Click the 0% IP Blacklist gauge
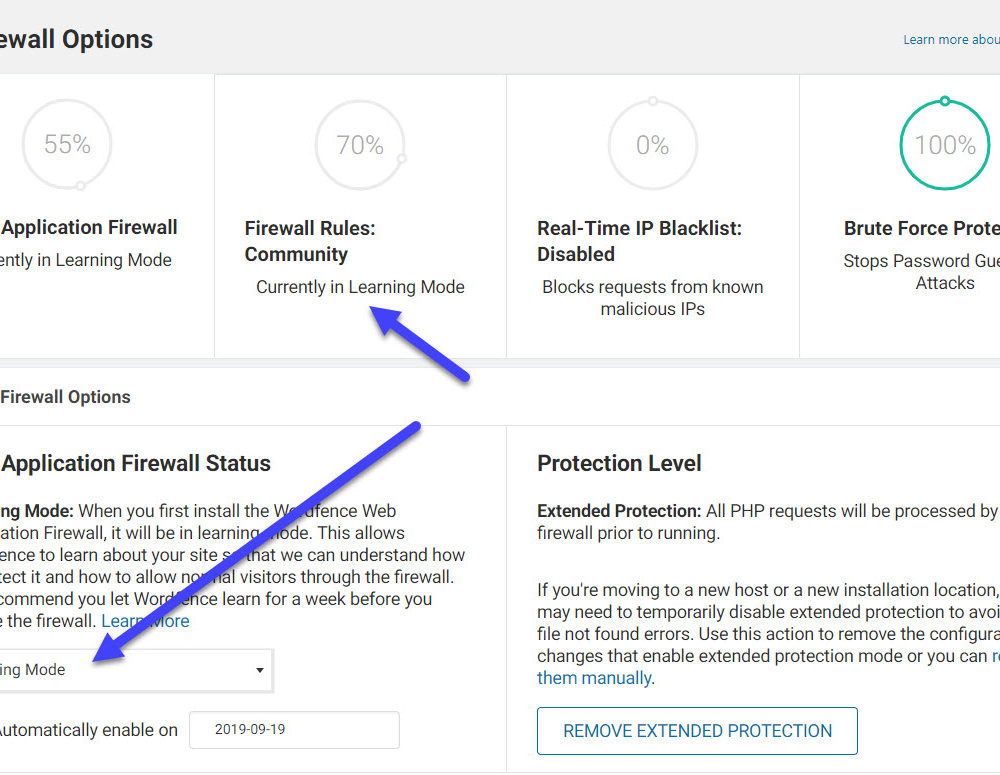 652,145
